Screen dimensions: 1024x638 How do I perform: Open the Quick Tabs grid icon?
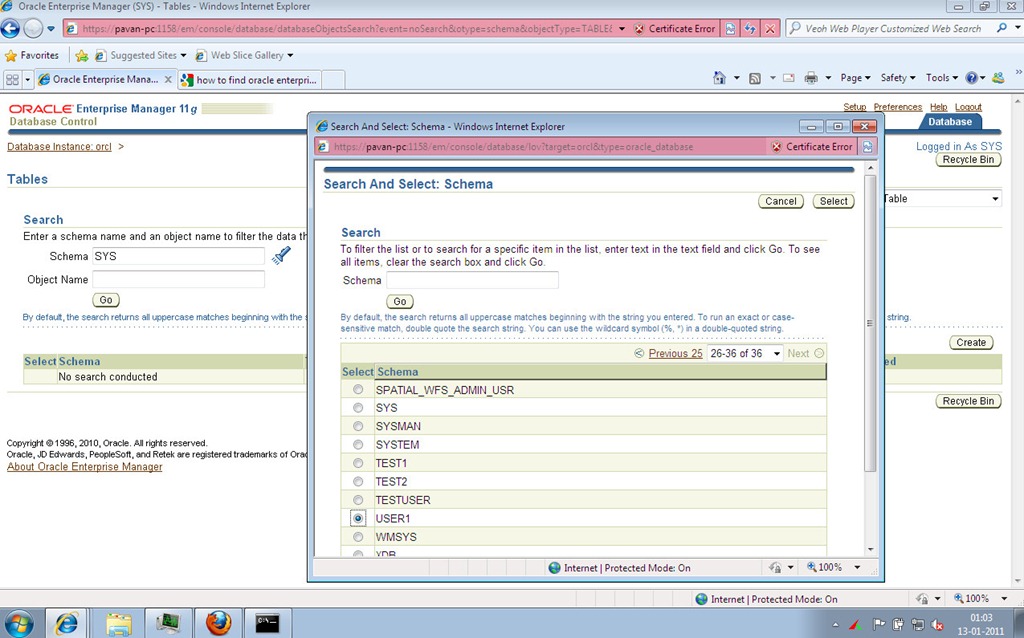click(12, 80)
